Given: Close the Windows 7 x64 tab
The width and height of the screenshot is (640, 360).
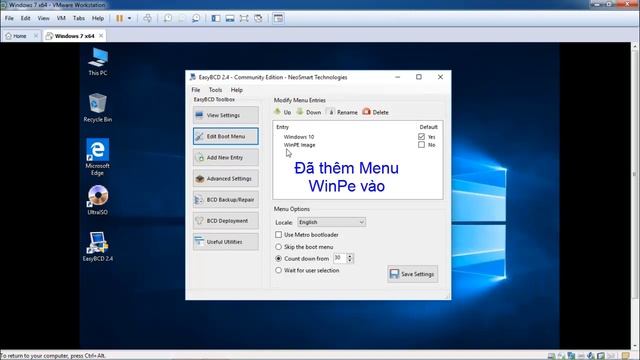Looking at the screenshot, I should pyautogui.click(x=101, y=36).
